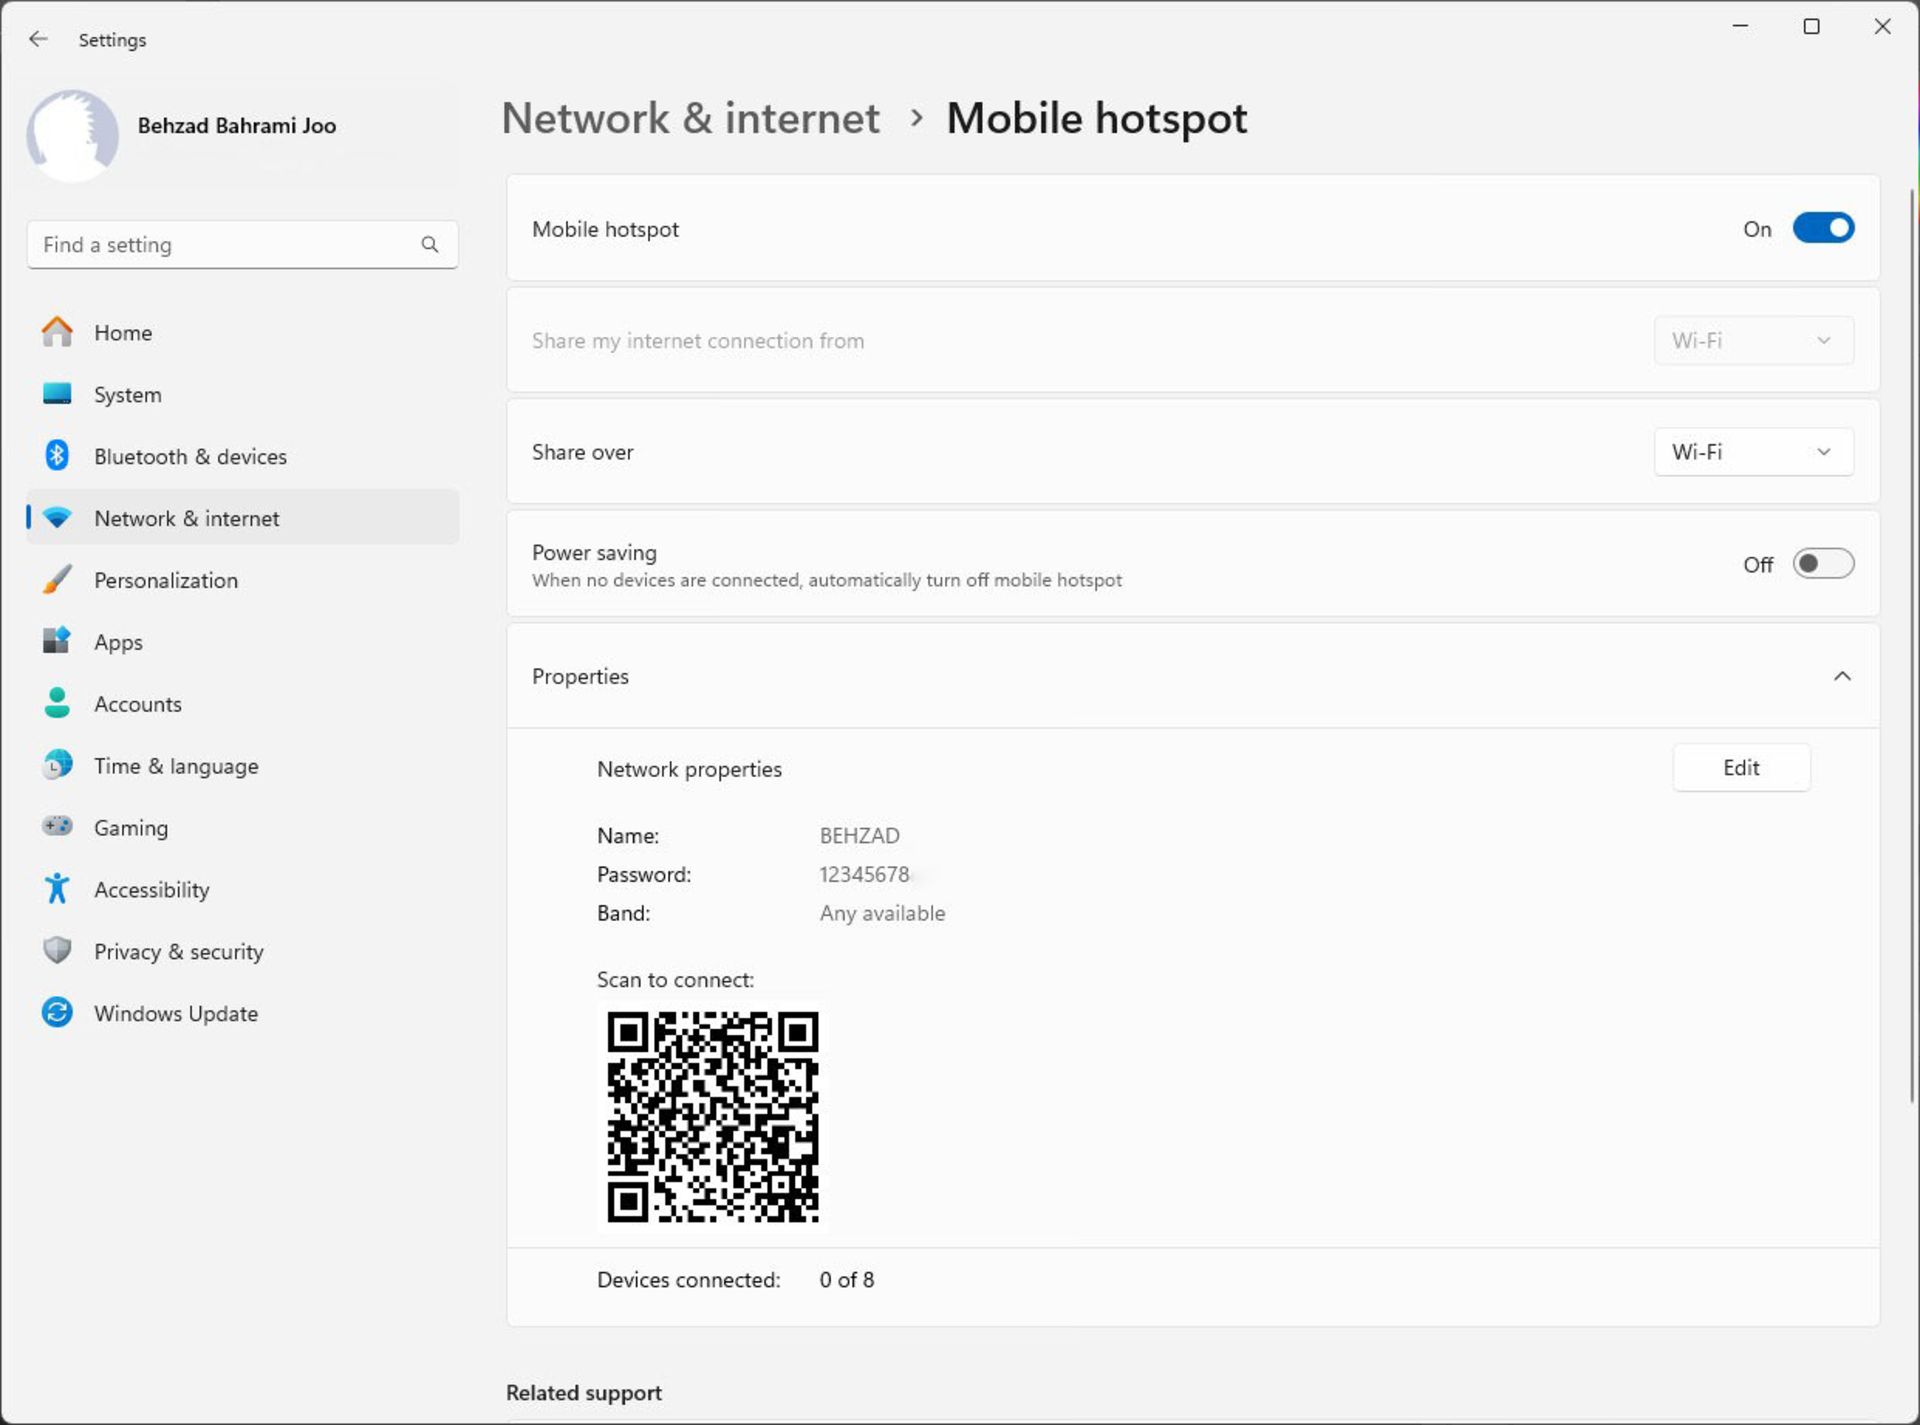Open Apps settings page
The width and height of the screenshot is (1920, 1425).
pos(243,641)
